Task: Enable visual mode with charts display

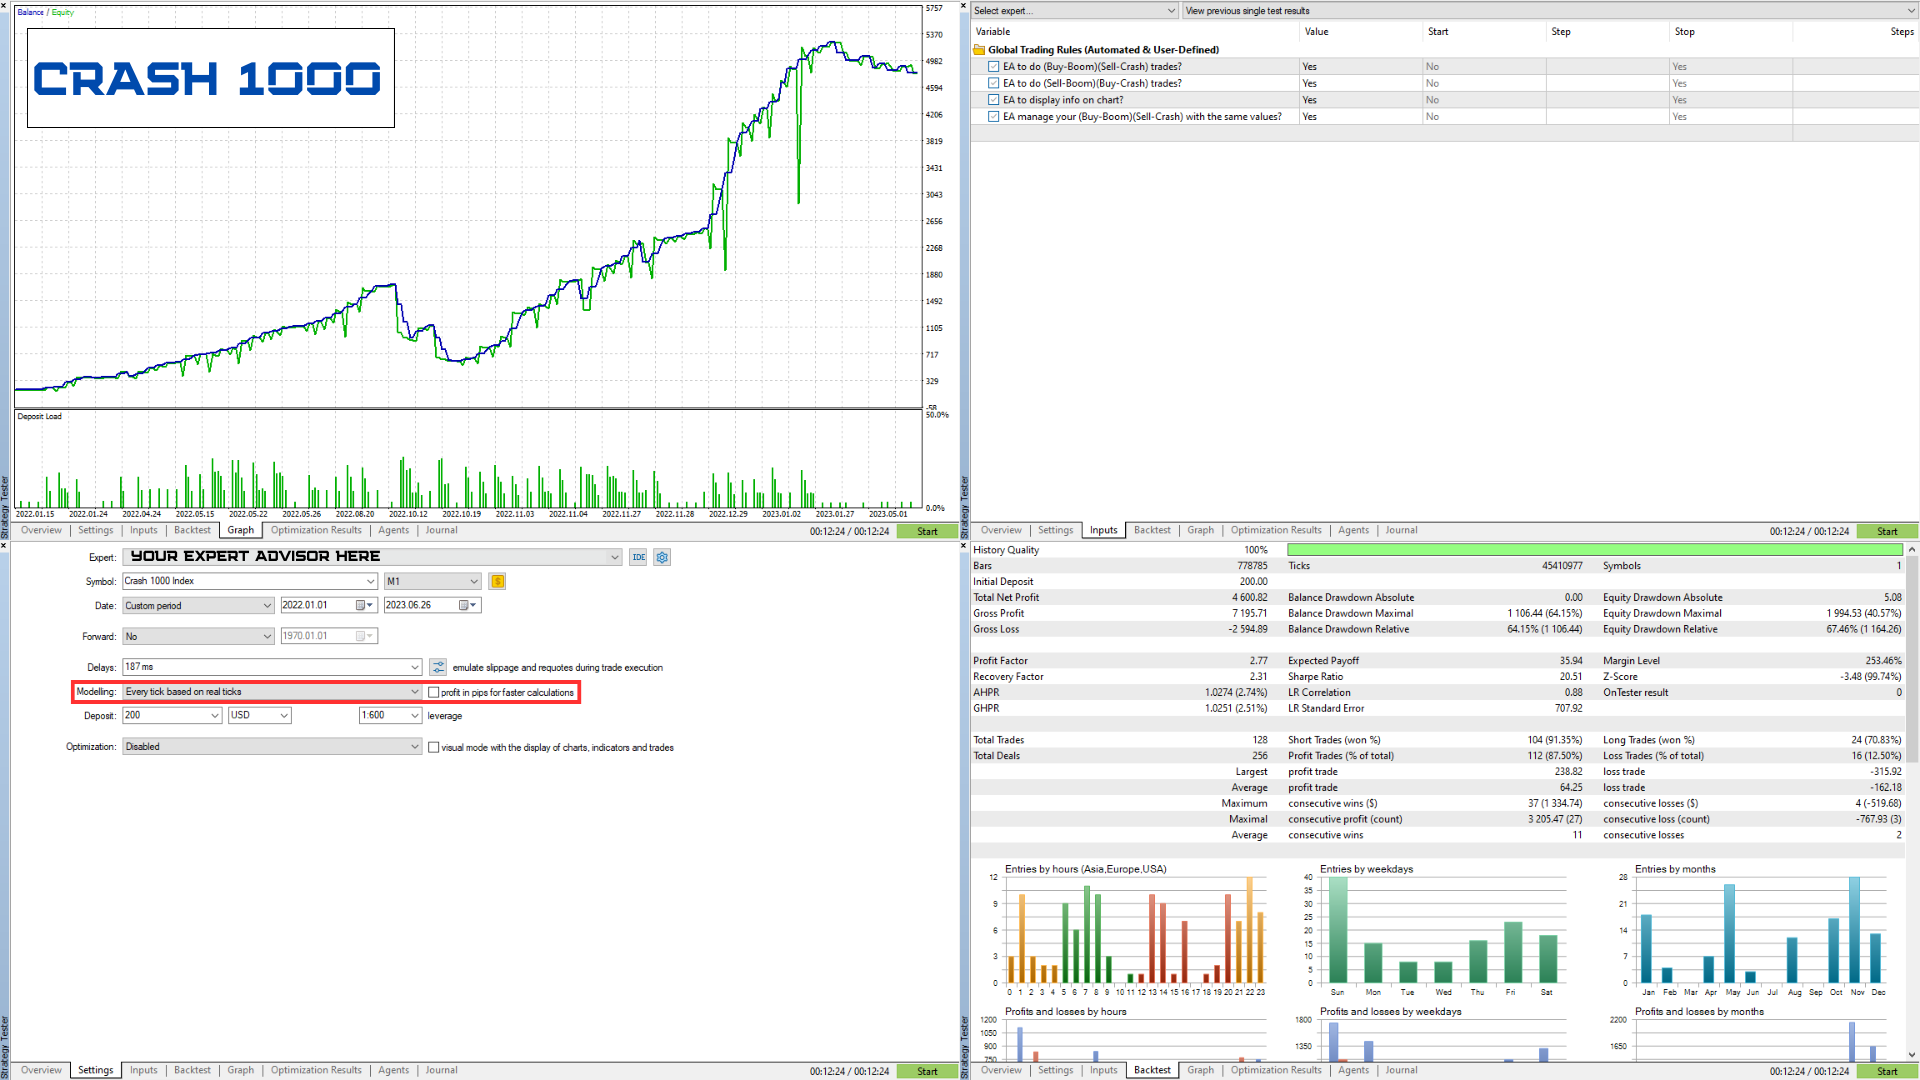Action: click(x=433, y=747)
